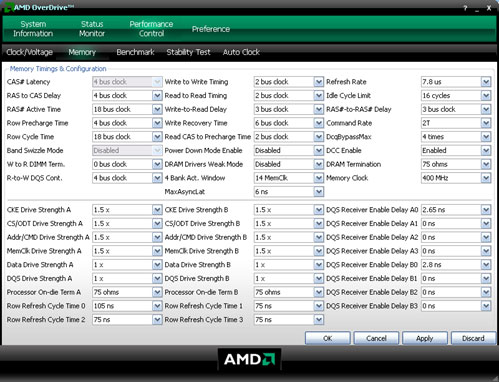Open the Stability Test sub-tab
The image size is (499, 382).
click(x=188, y=52)
